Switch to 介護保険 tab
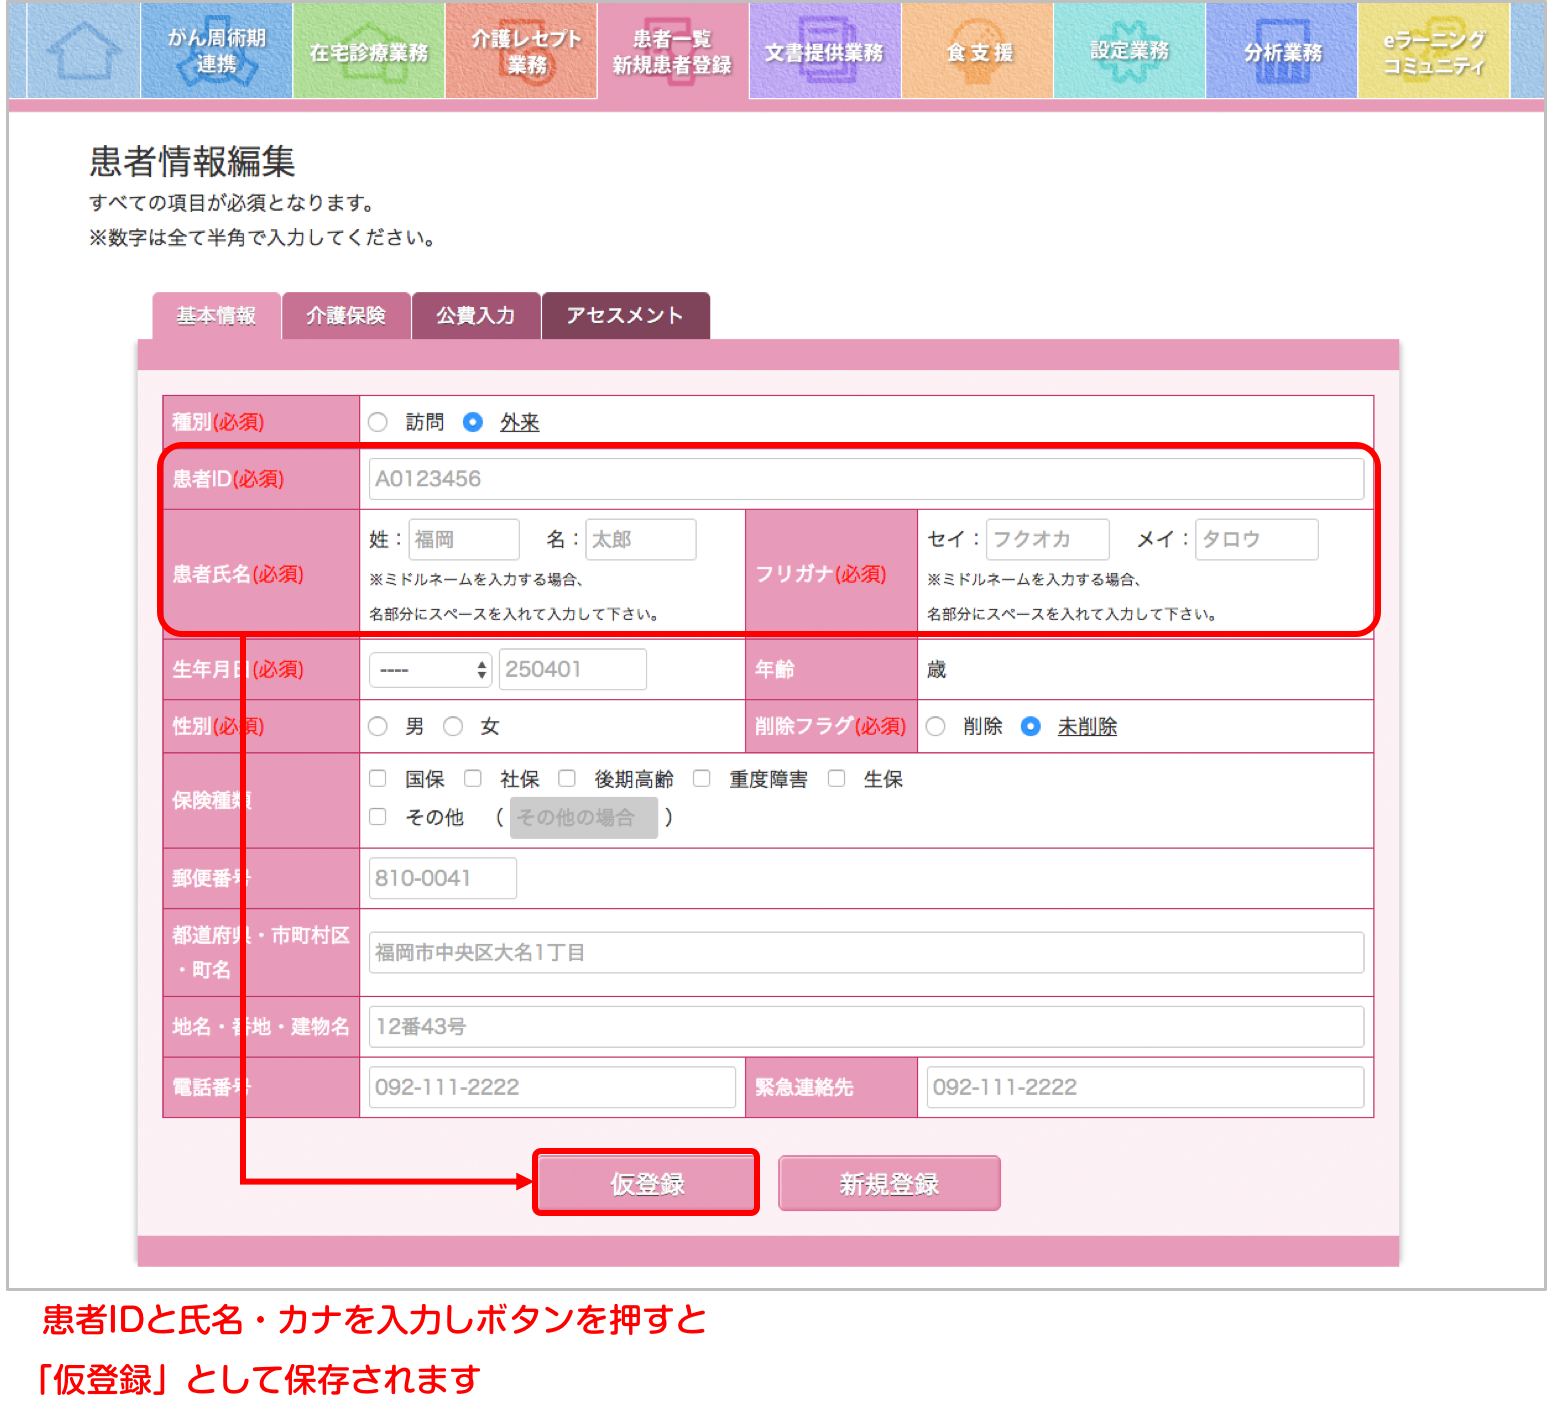1547x1417 pixels. coord(346,316)
